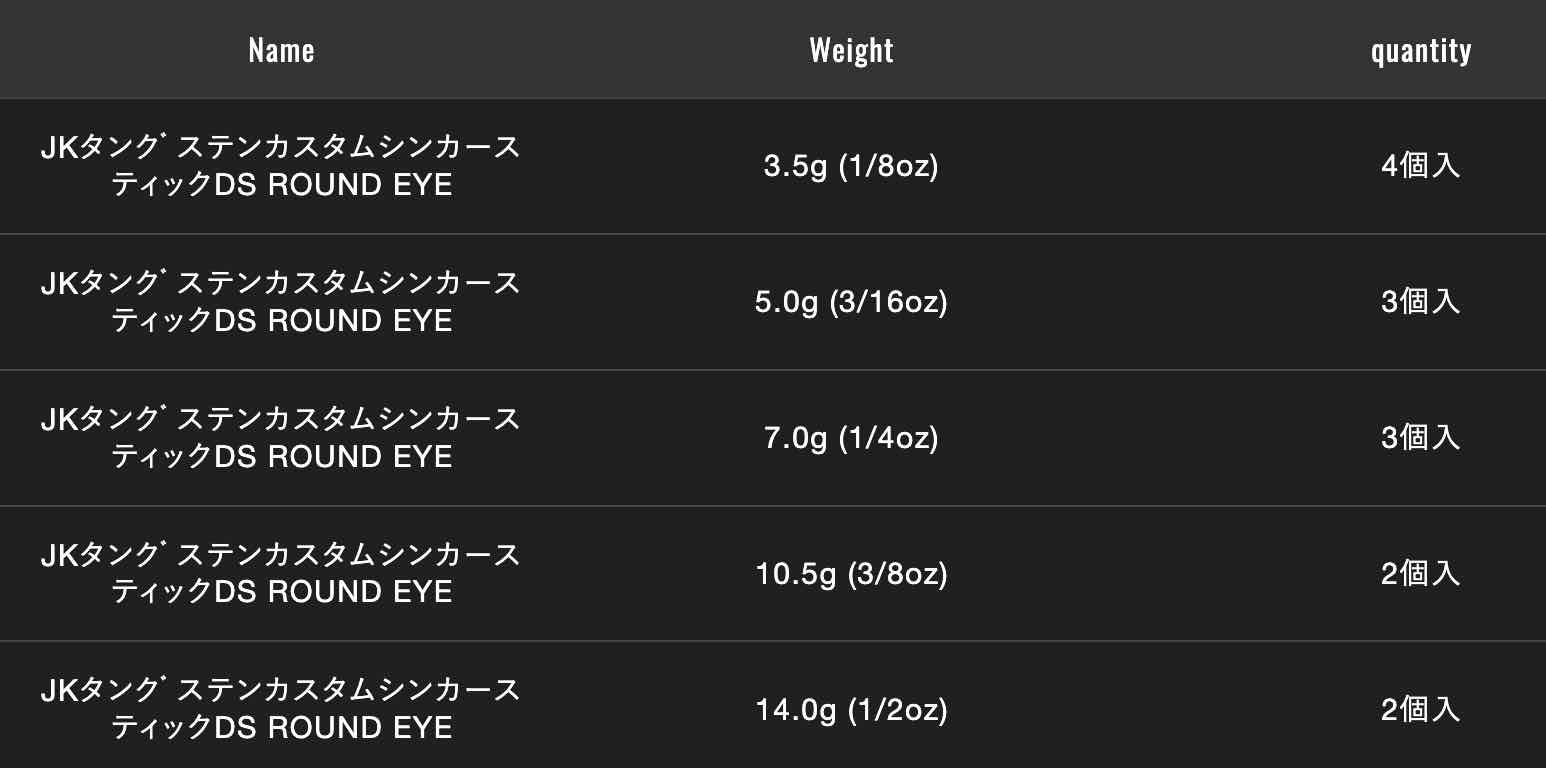Screen dimensions: 1546x768
Task: Click the 4個入 quantity cell
Action: pos(1420,166)
